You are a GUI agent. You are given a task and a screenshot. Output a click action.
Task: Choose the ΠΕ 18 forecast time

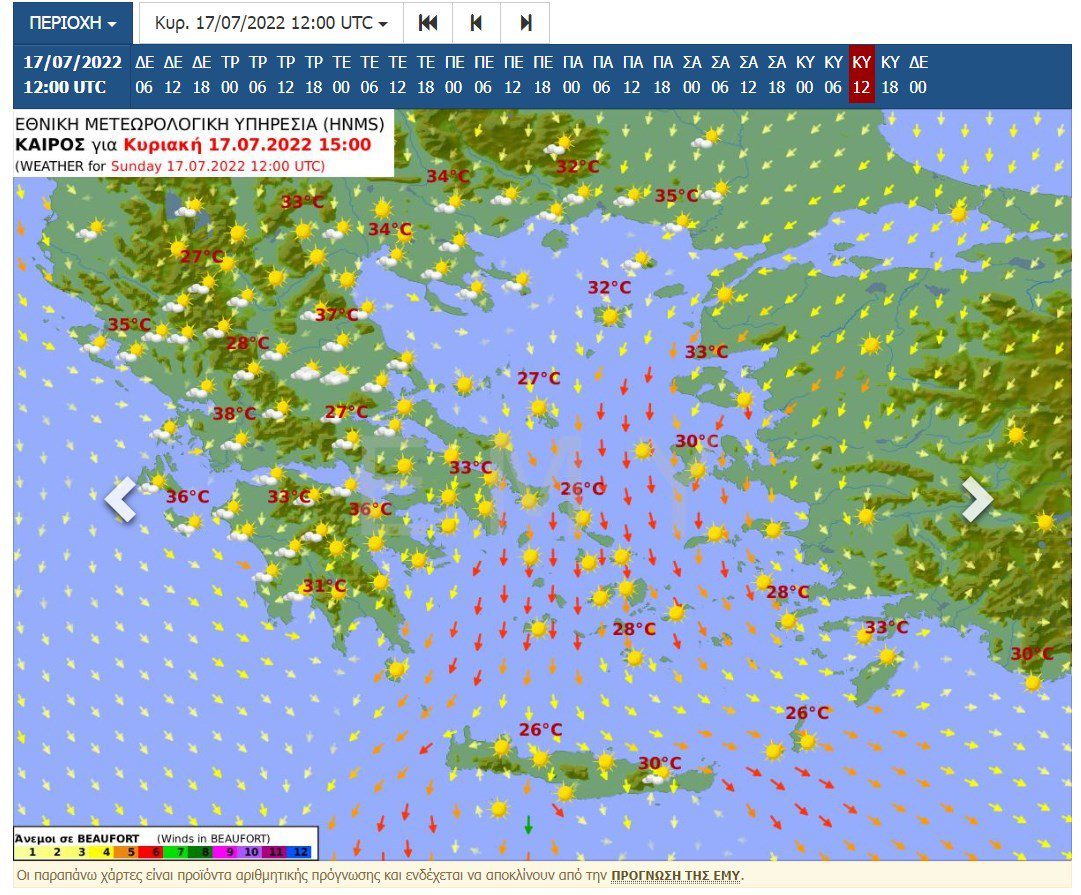543,75
